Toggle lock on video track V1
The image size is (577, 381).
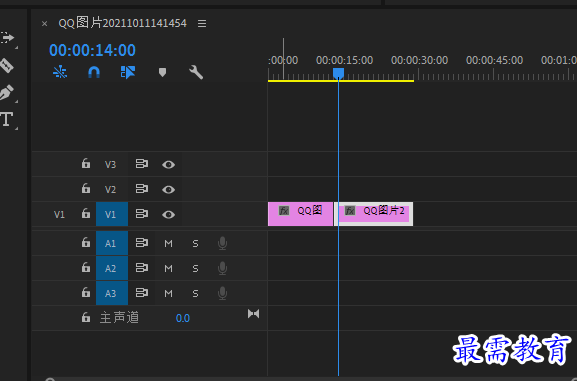(x=86, y=213)
